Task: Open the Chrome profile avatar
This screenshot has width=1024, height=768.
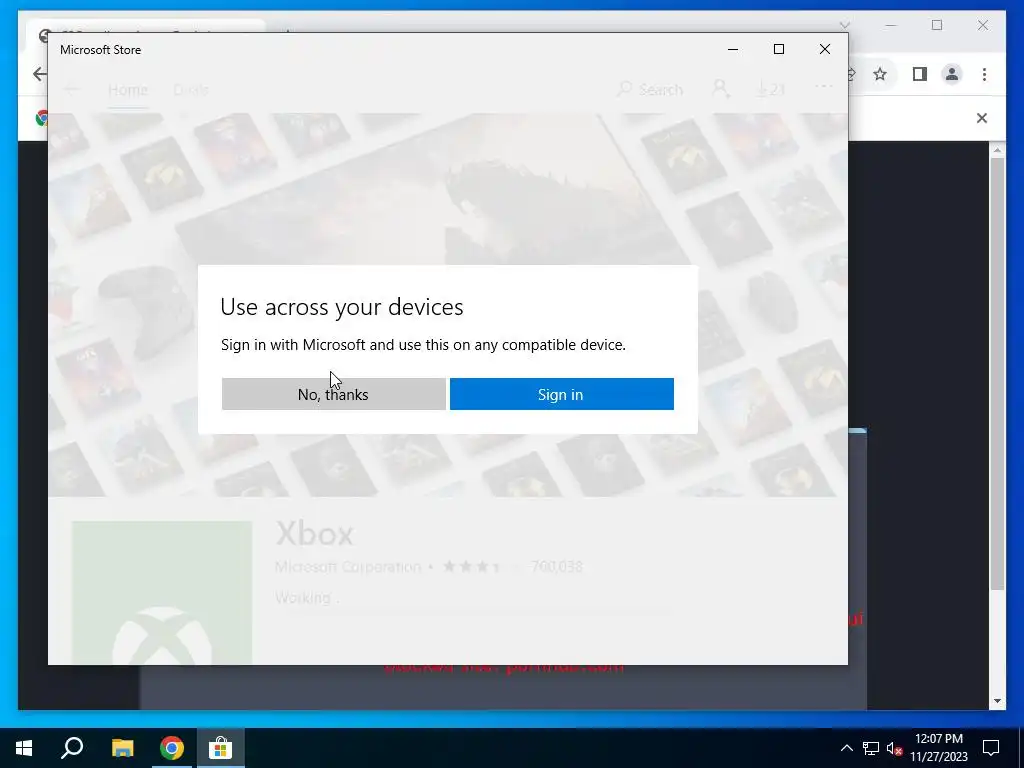Action: pos(952,74)
